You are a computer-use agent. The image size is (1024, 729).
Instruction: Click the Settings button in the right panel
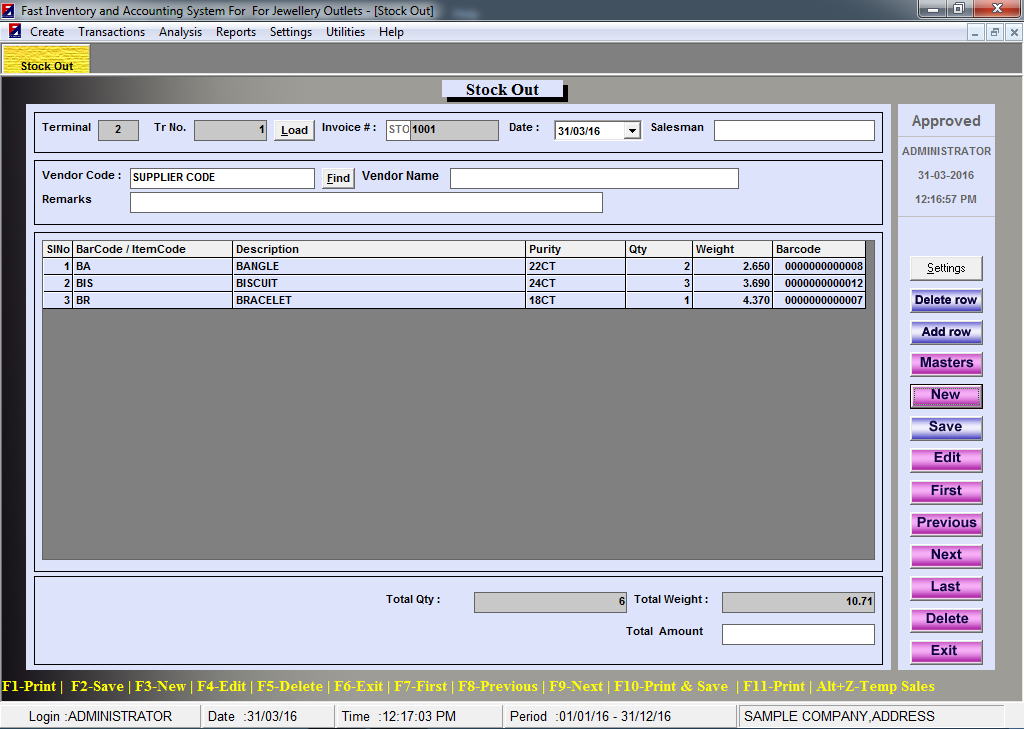pos(946,268)
